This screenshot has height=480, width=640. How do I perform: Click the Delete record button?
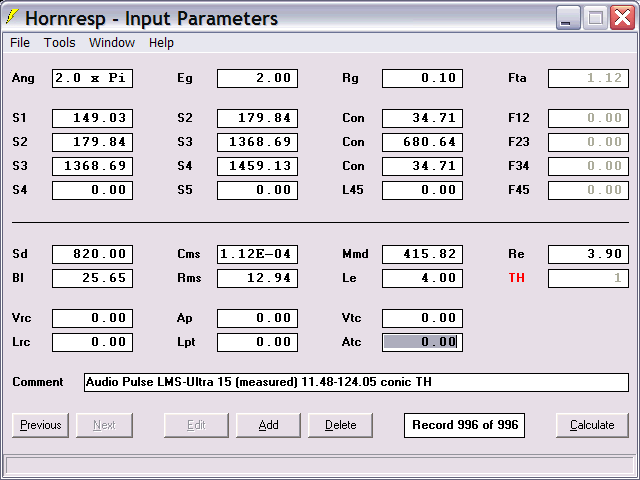pos(340,425)
